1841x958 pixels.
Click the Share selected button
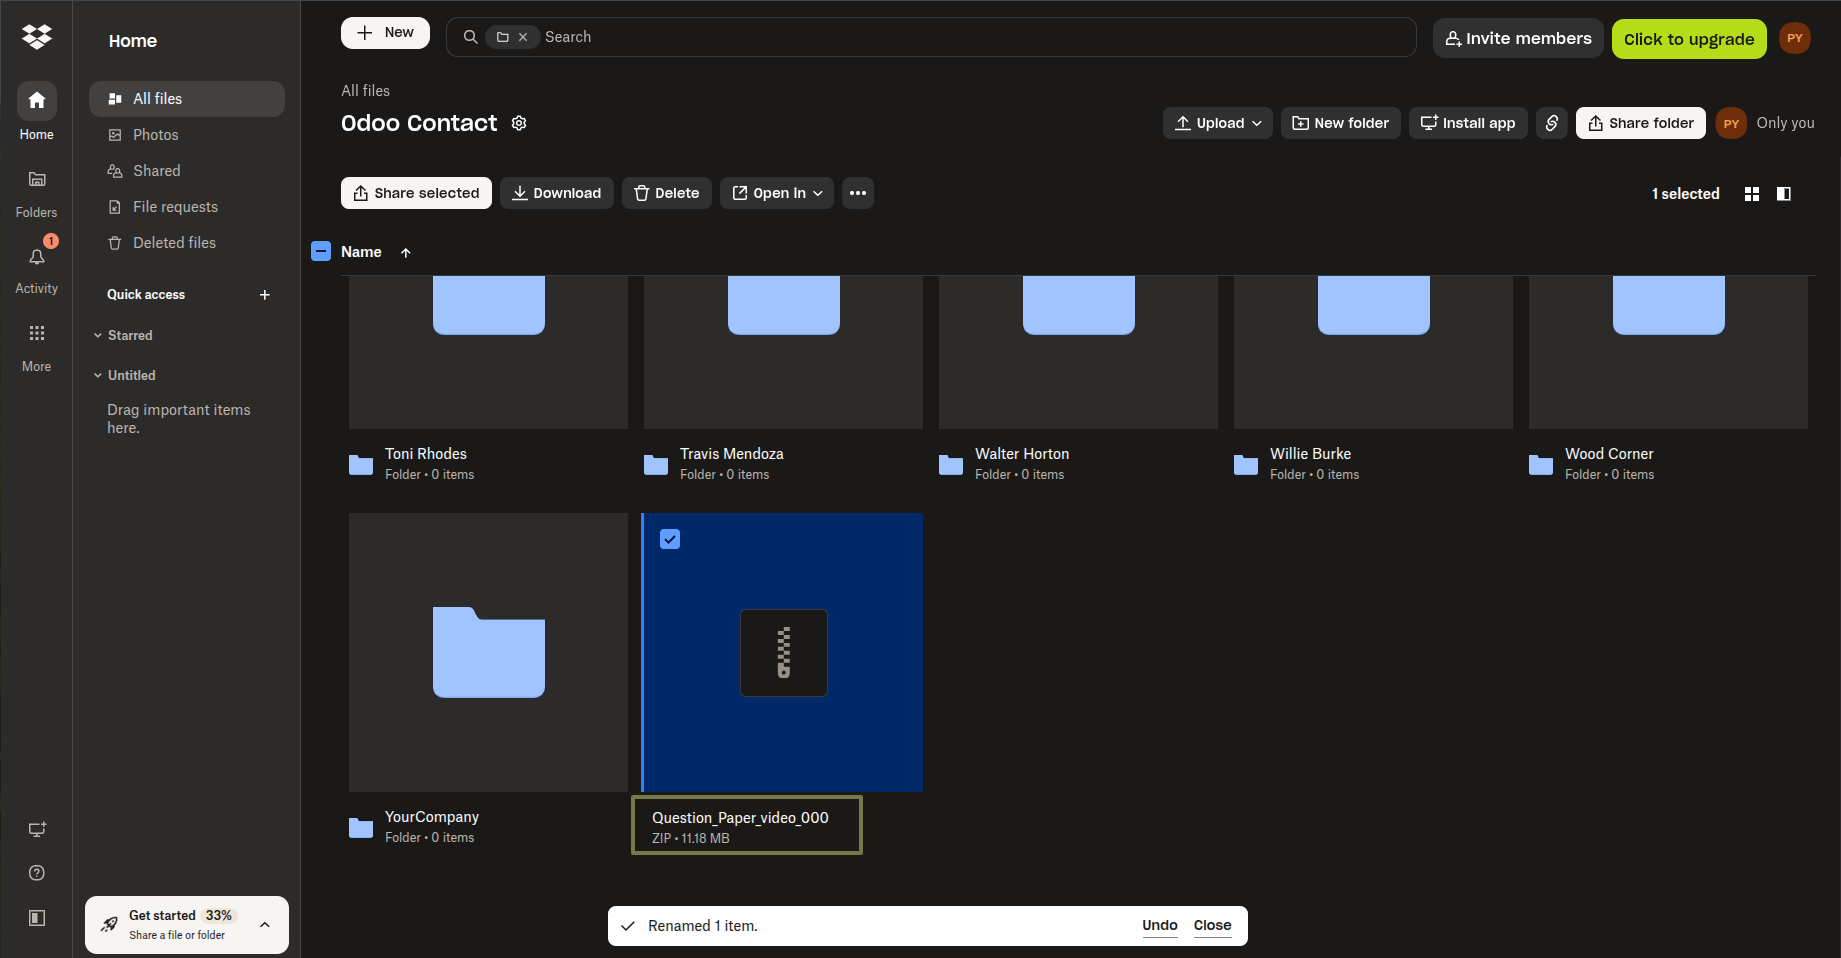[416, 193]
